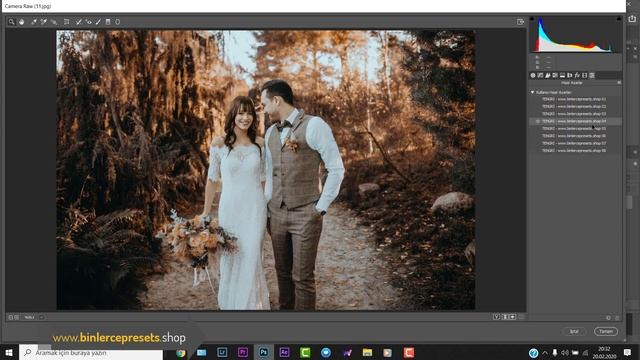Open the Effects fx panel tab

pyautogui.click(x=577, y=76)
